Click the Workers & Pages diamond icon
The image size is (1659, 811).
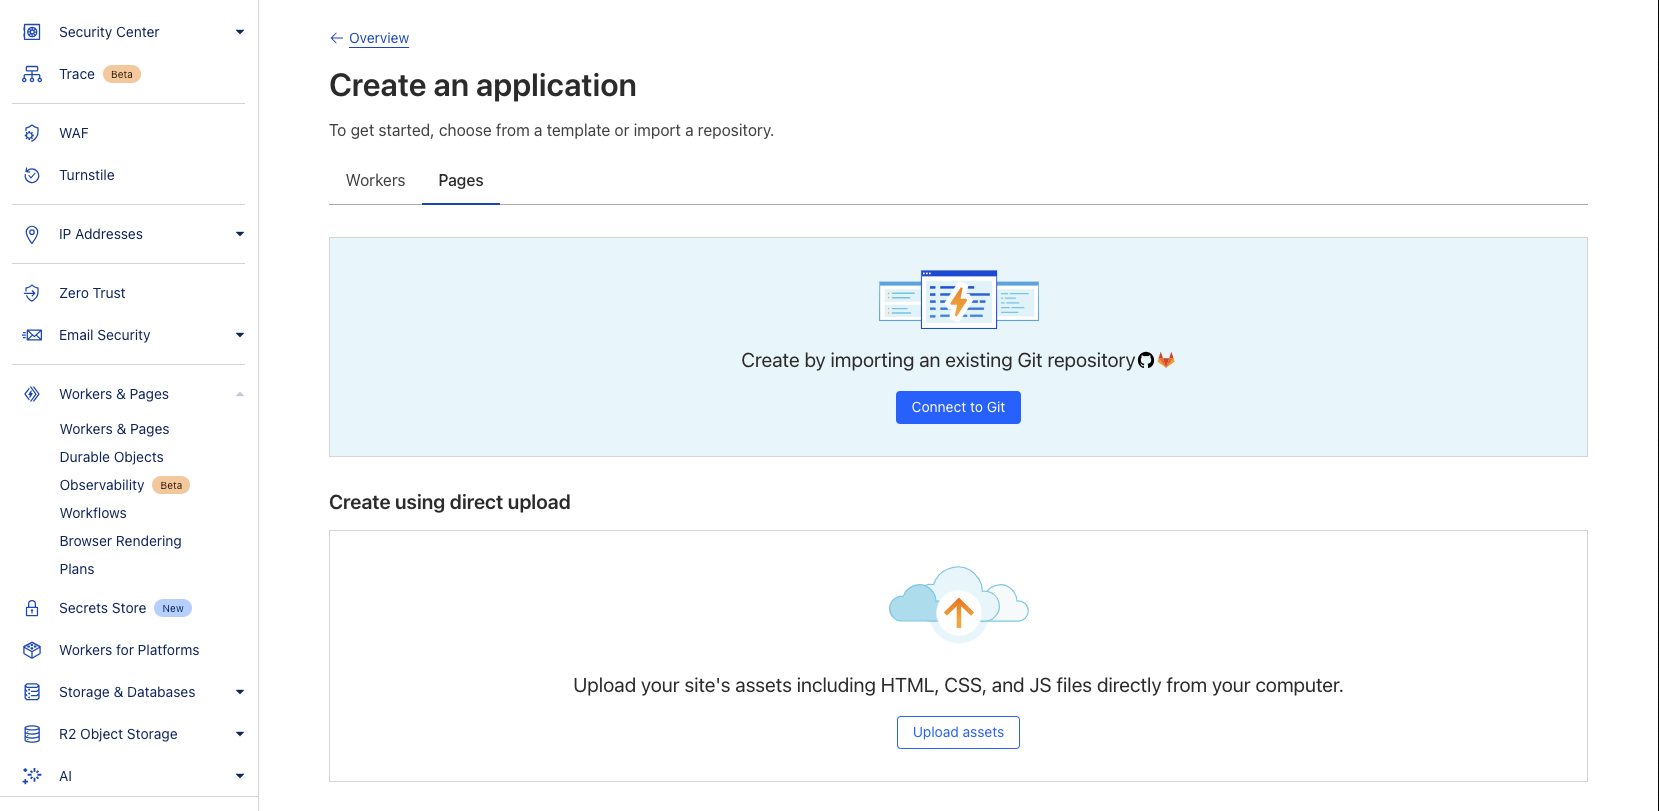32,394
